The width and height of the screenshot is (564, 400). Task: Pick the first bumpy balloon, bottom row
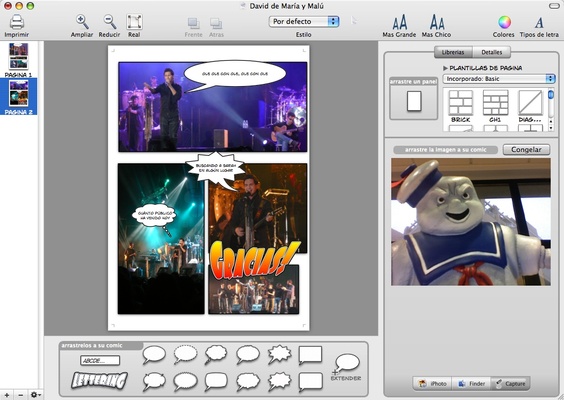point(154,381)
